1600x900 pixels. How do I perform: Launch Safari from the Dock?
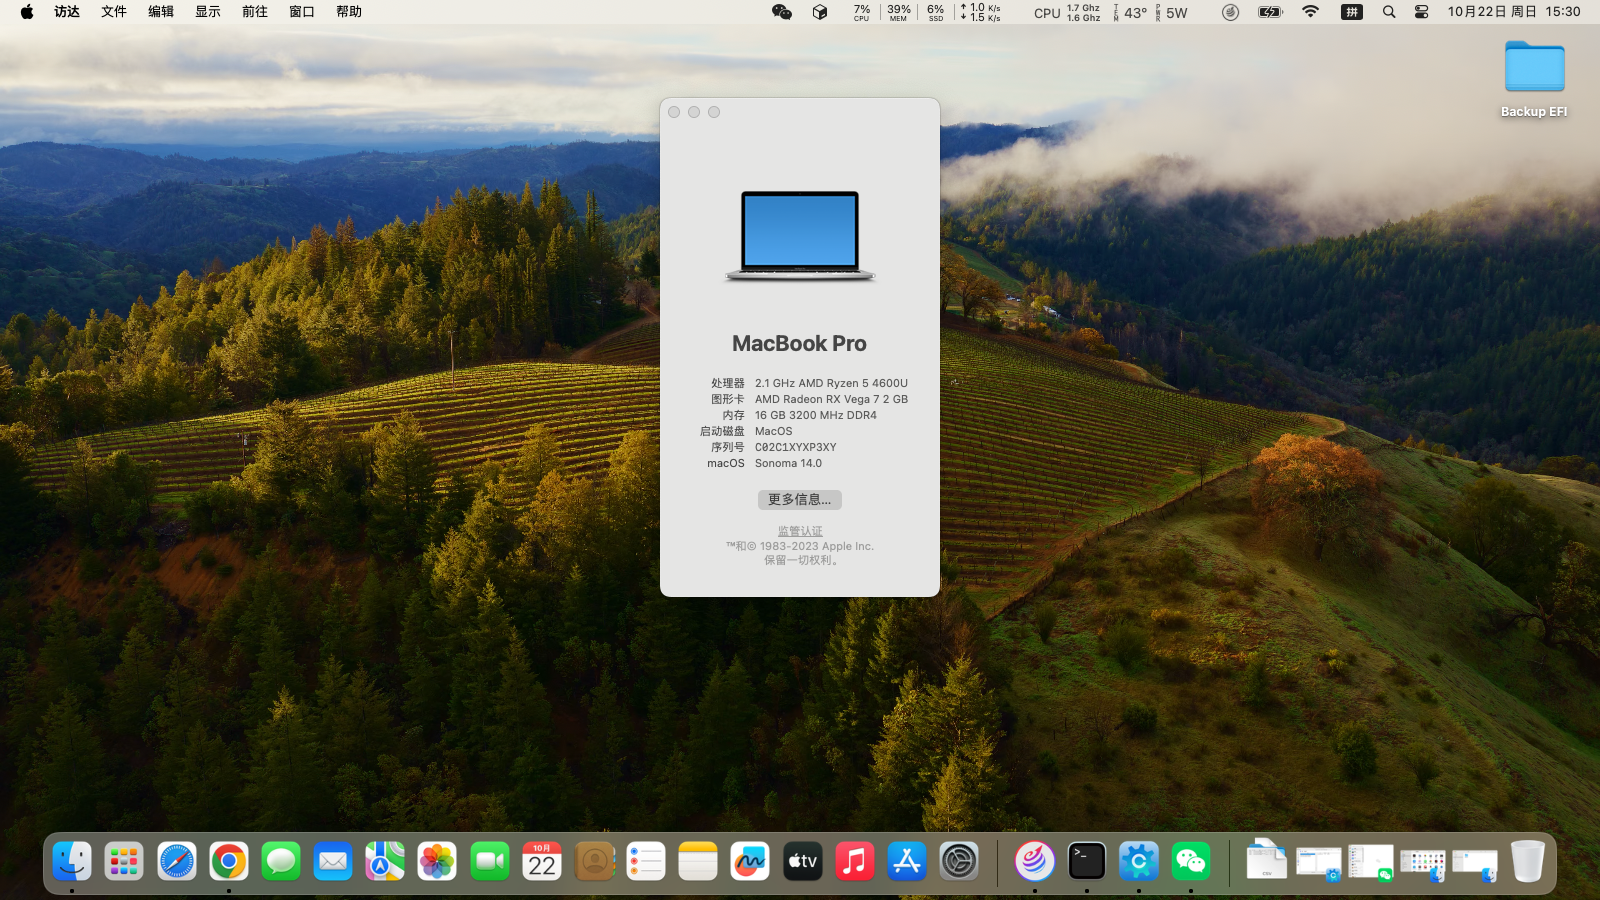tap(177, 861)
